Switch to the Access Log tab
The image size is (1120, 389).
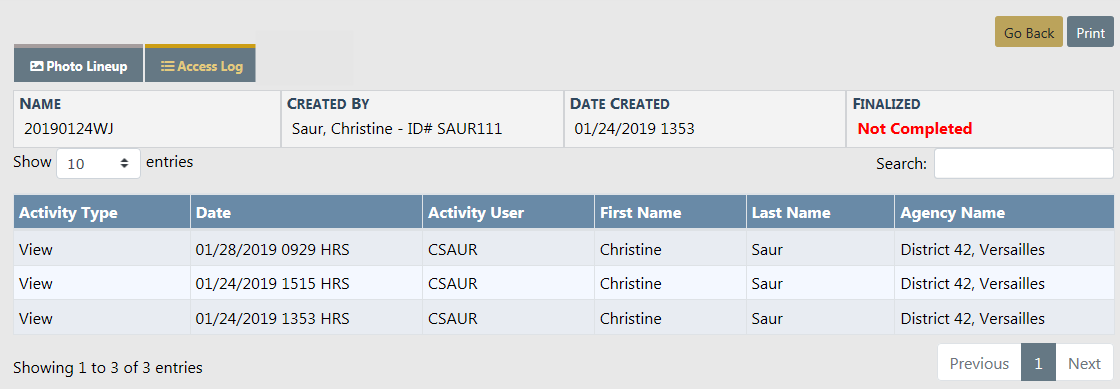pos(201,65)
